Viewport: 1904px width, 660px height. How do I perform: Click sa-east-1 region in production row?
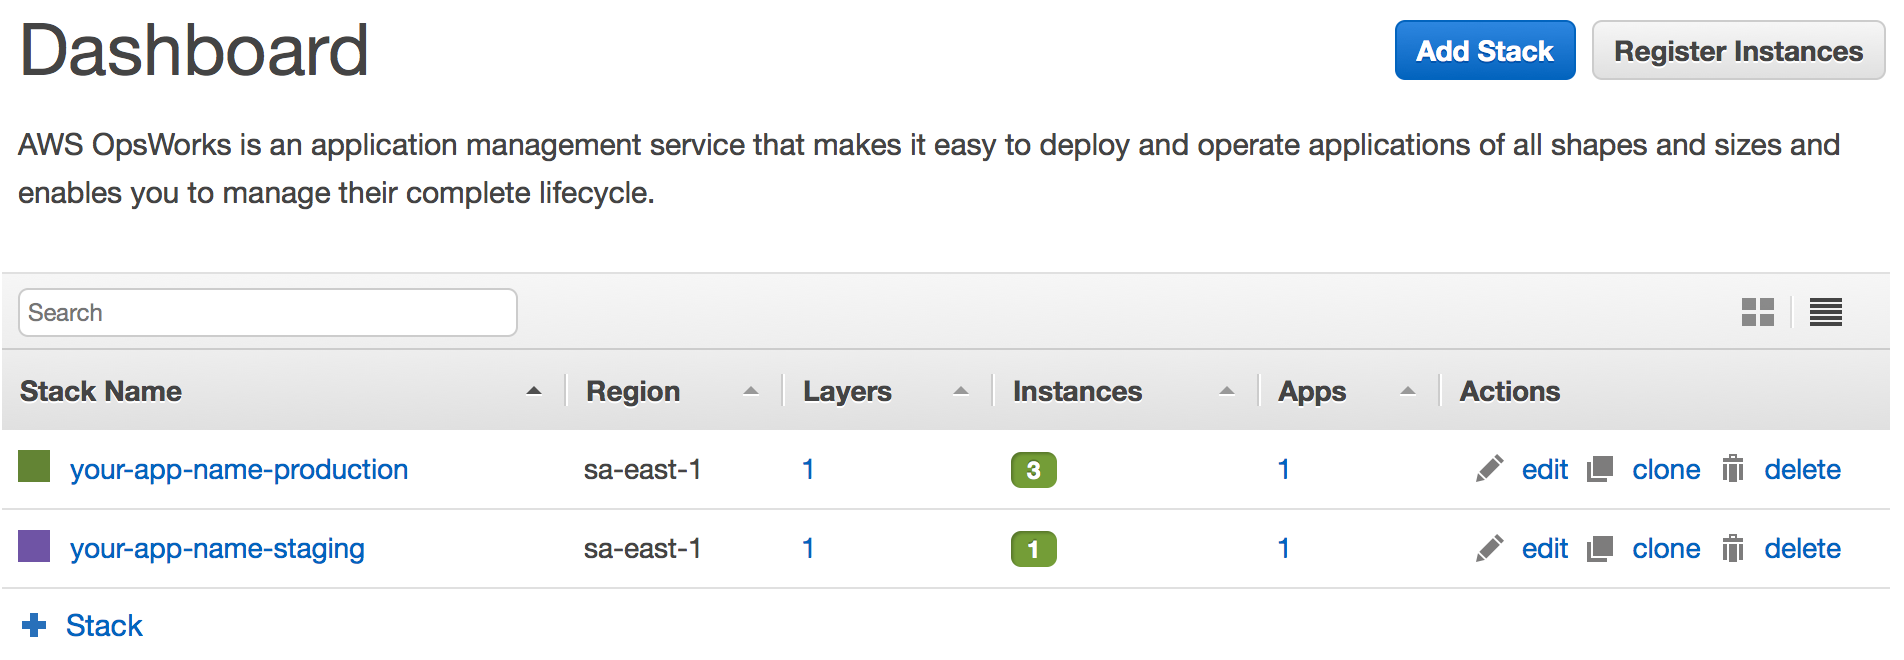coord(642,469)
